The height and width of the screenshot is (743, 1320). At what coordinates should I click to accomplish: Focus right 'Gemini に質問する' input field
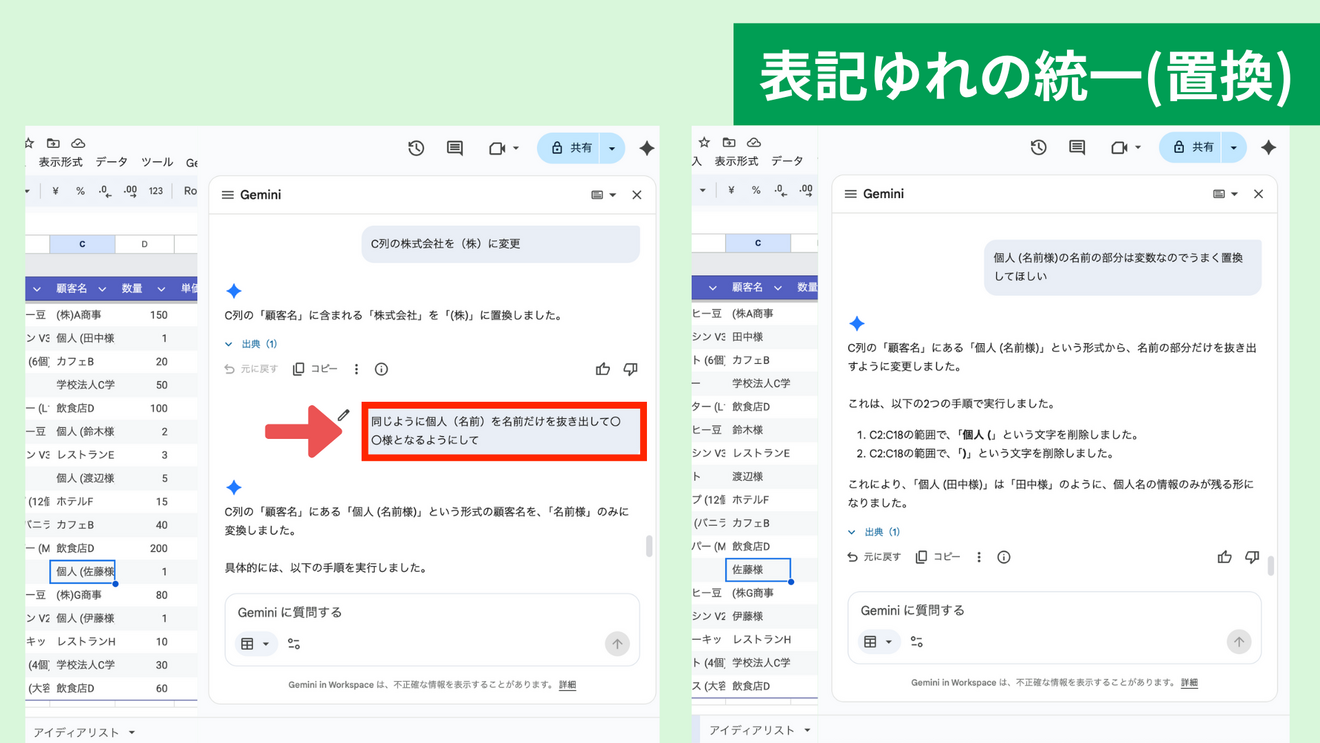pyautogui.click(x=1054, y=610)
